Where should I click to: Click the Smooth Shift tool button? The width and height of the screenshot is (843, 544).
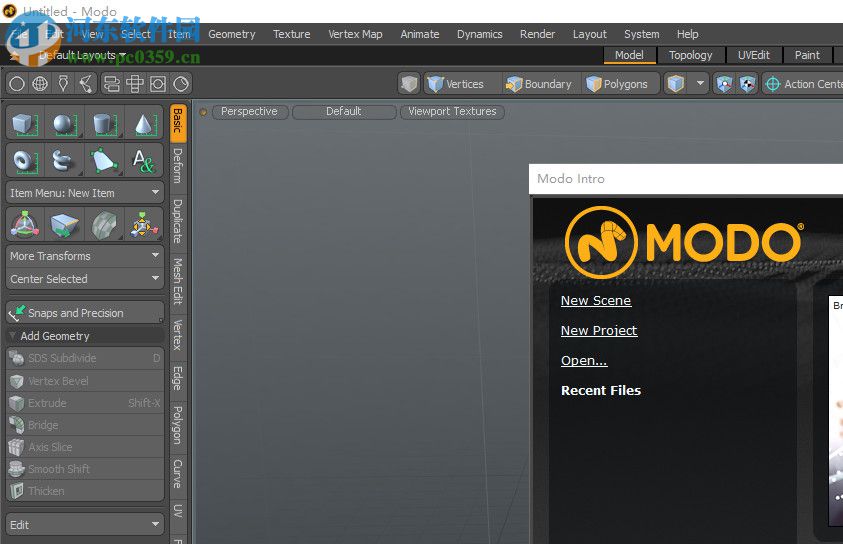point(85,469)
